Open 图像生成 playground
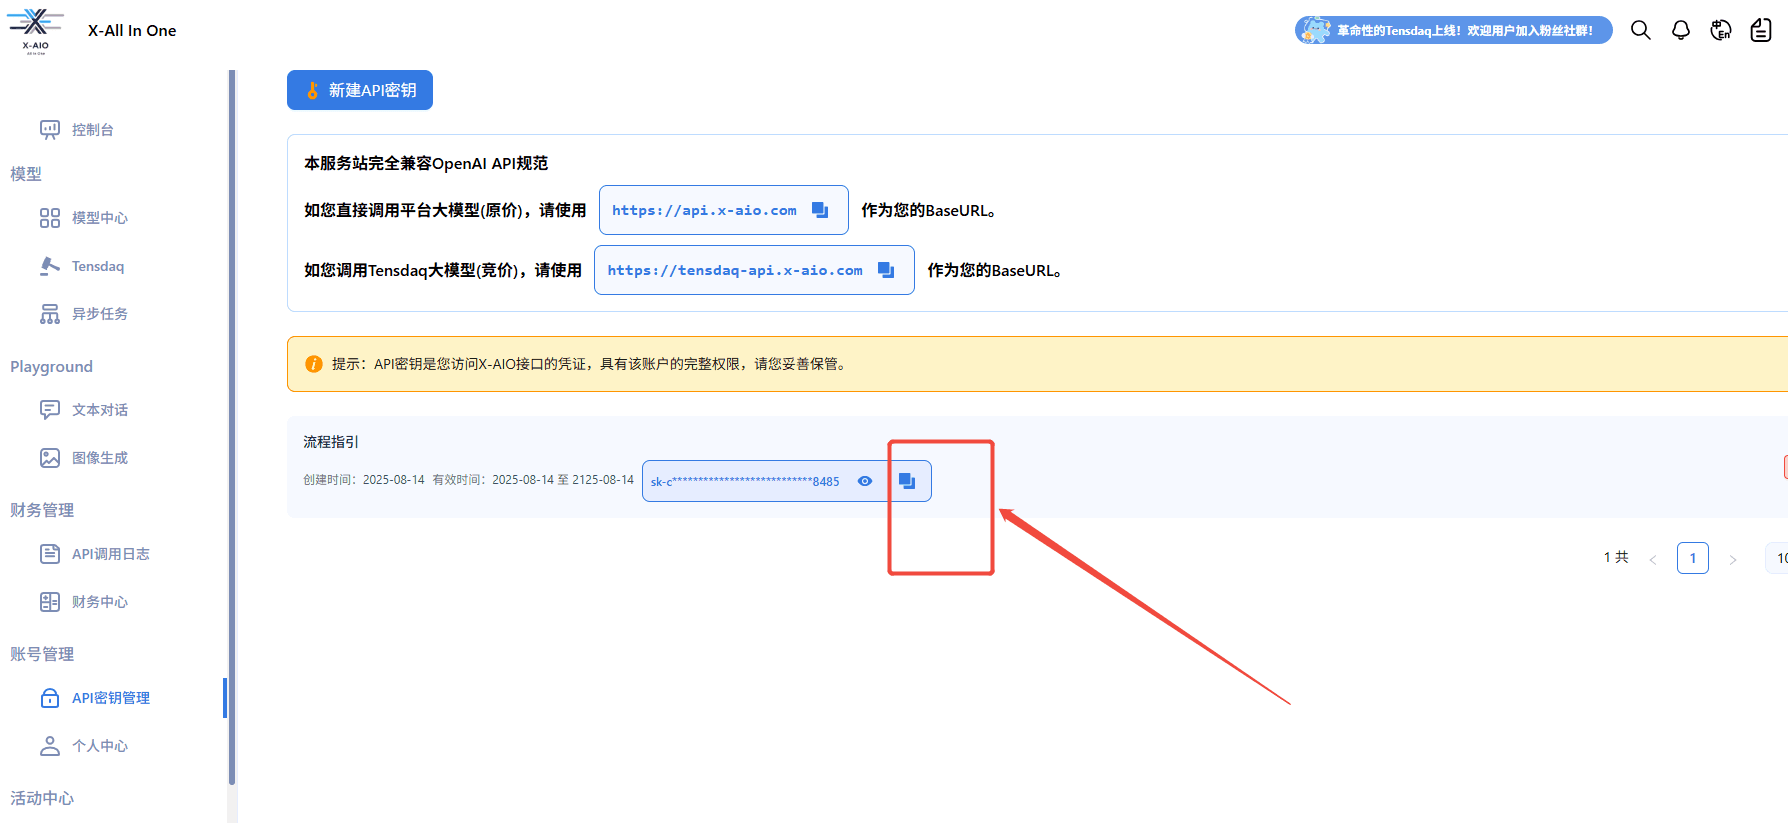 click(99, 458)
